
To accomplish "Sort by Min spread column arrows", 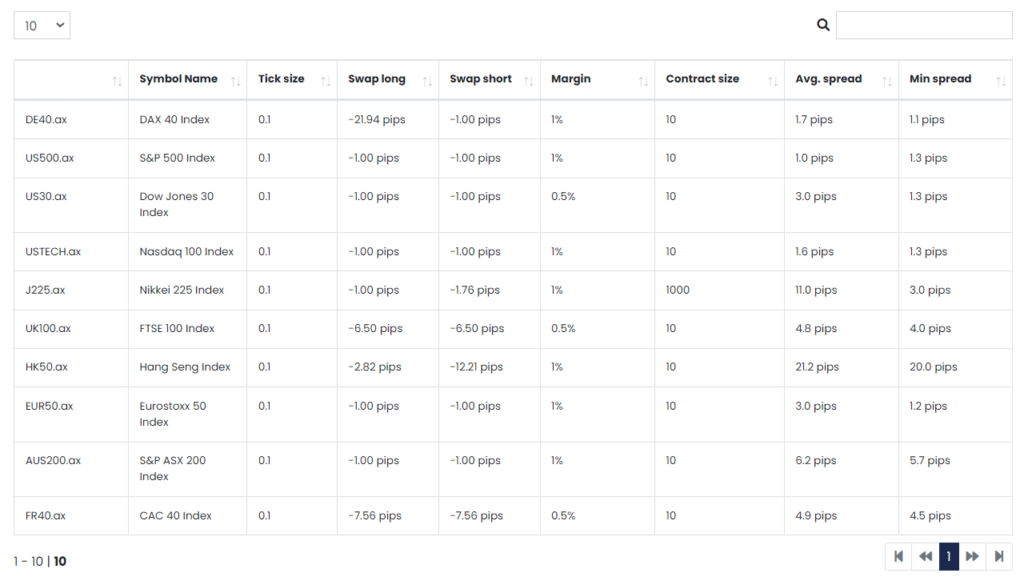I will click(x=1001, y=81).
